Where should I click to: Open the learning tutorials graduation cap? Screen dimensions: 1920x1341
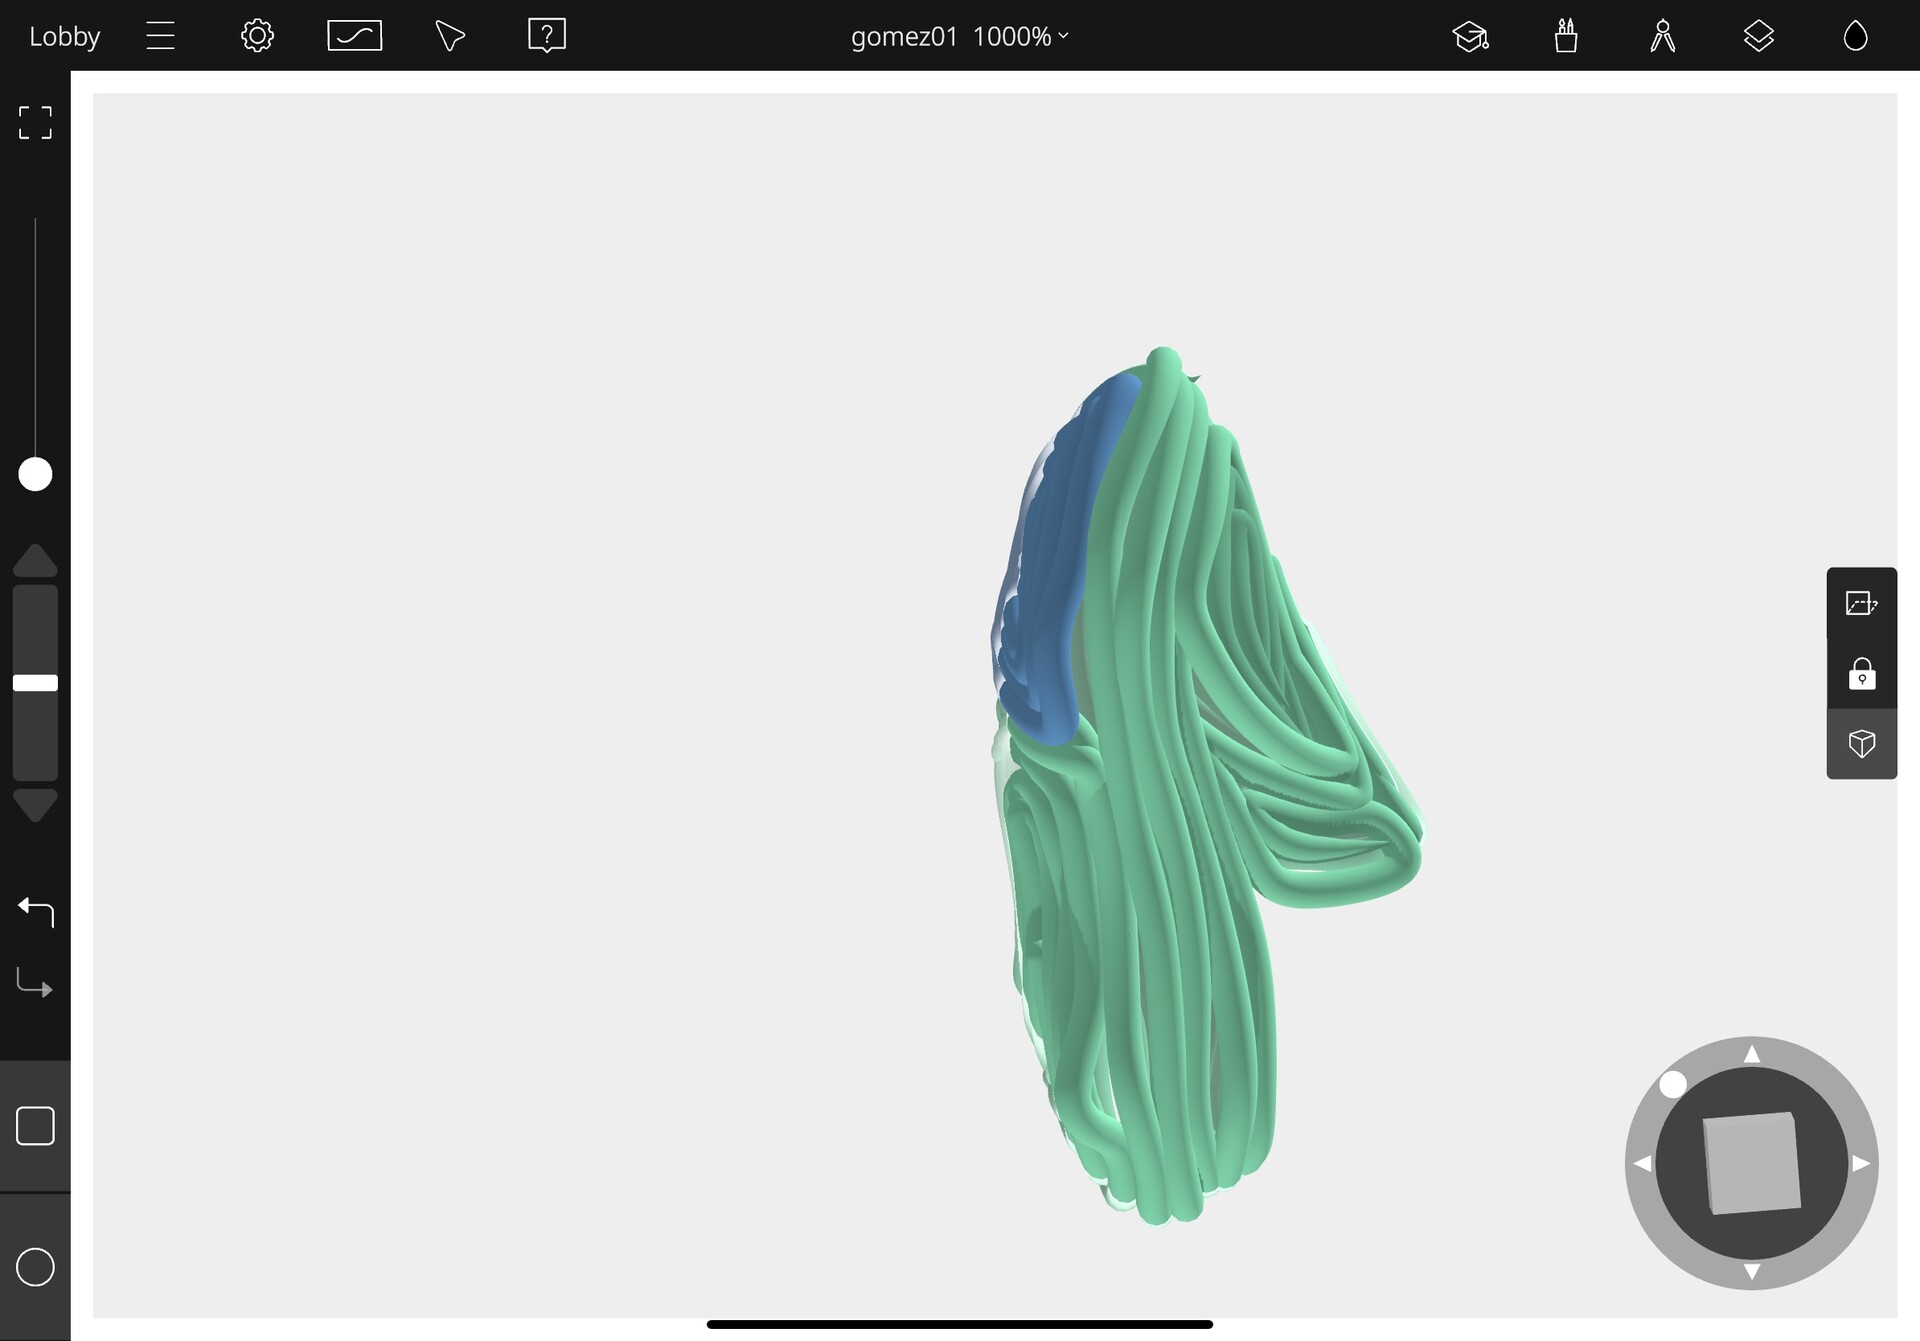click(x=1470, y=37)
